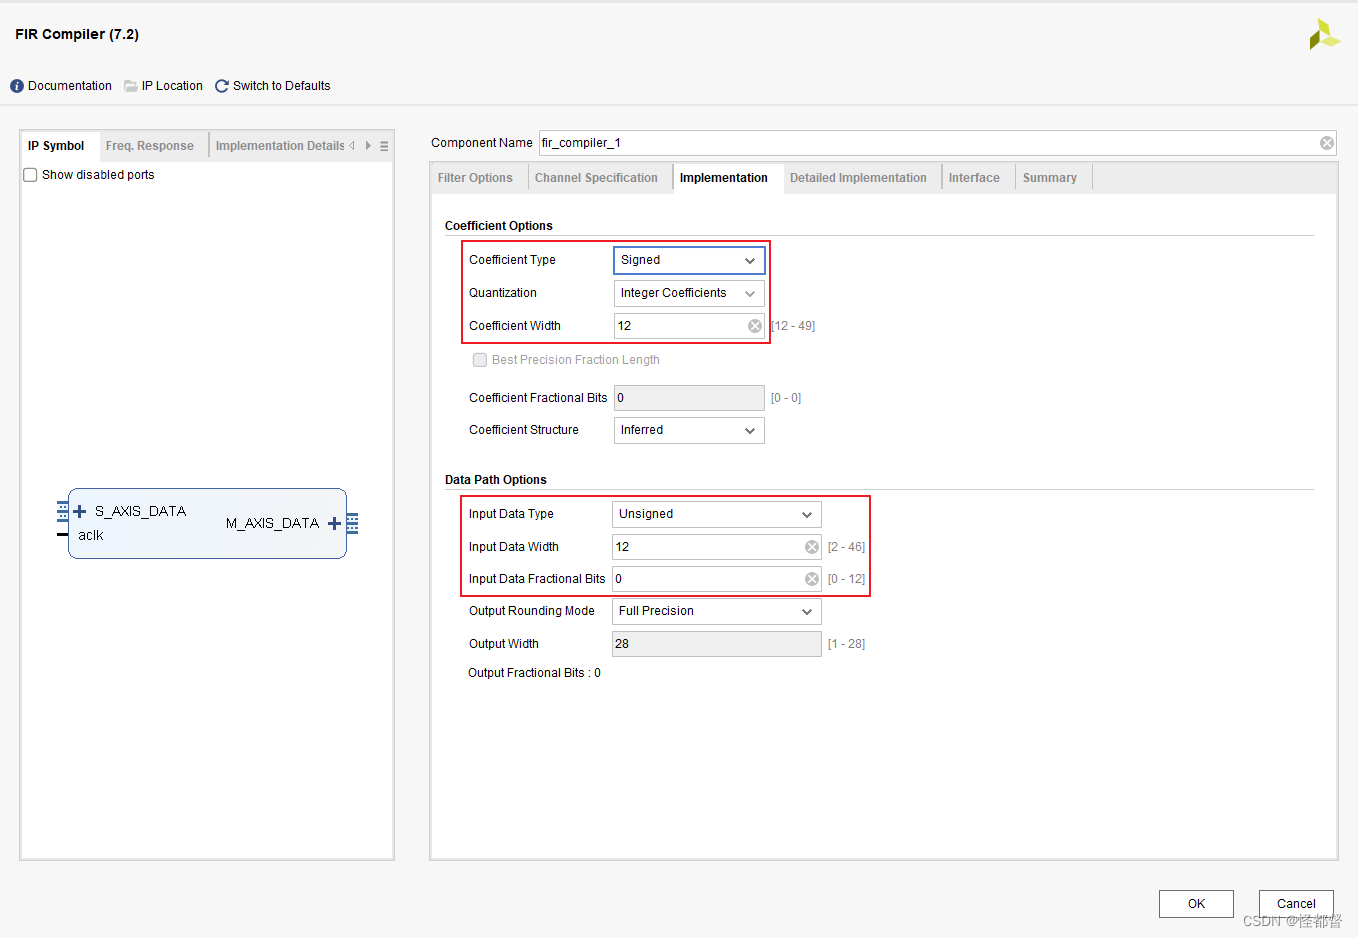Click the Coefficient Options heading
This screenshot has height=938, width=1358.
[x=499, y=226]
